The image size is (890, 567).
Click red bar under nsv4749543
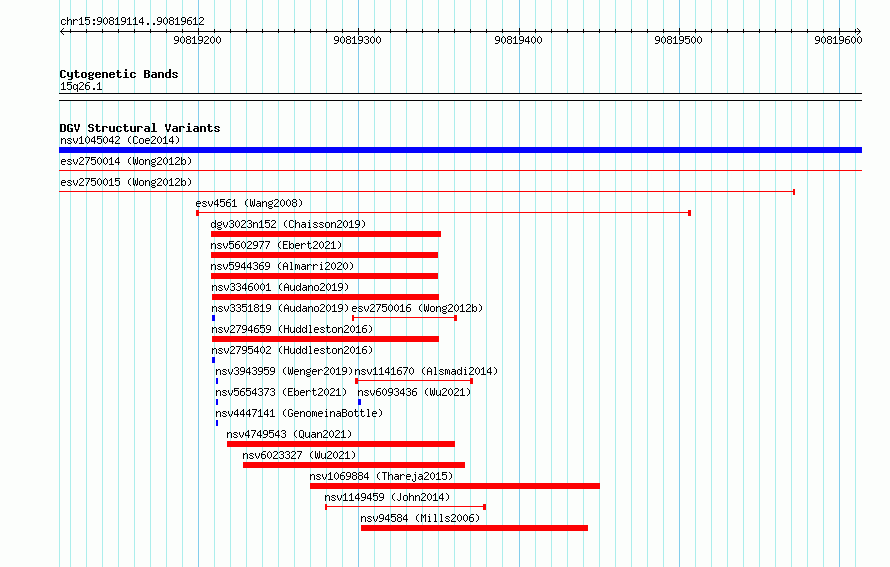(x=341, y=444)
